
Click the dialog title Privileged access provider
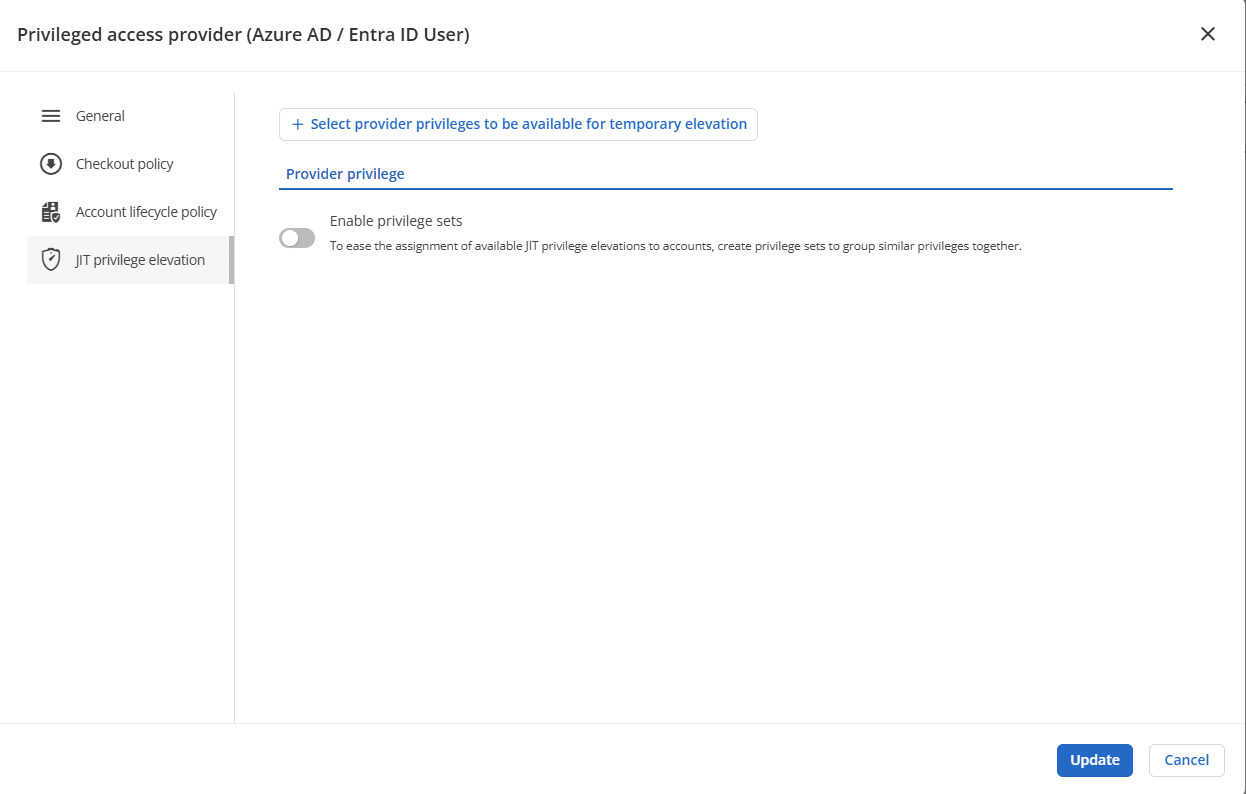pyautogui.click(x=245, y=33)
